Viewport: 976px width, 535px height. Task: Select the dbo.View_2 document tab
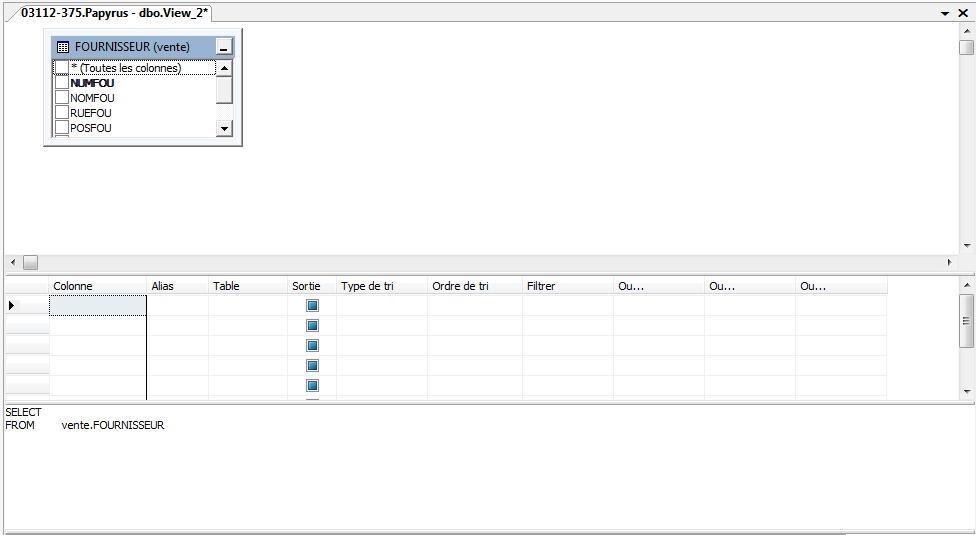click(x=114, y=12)
